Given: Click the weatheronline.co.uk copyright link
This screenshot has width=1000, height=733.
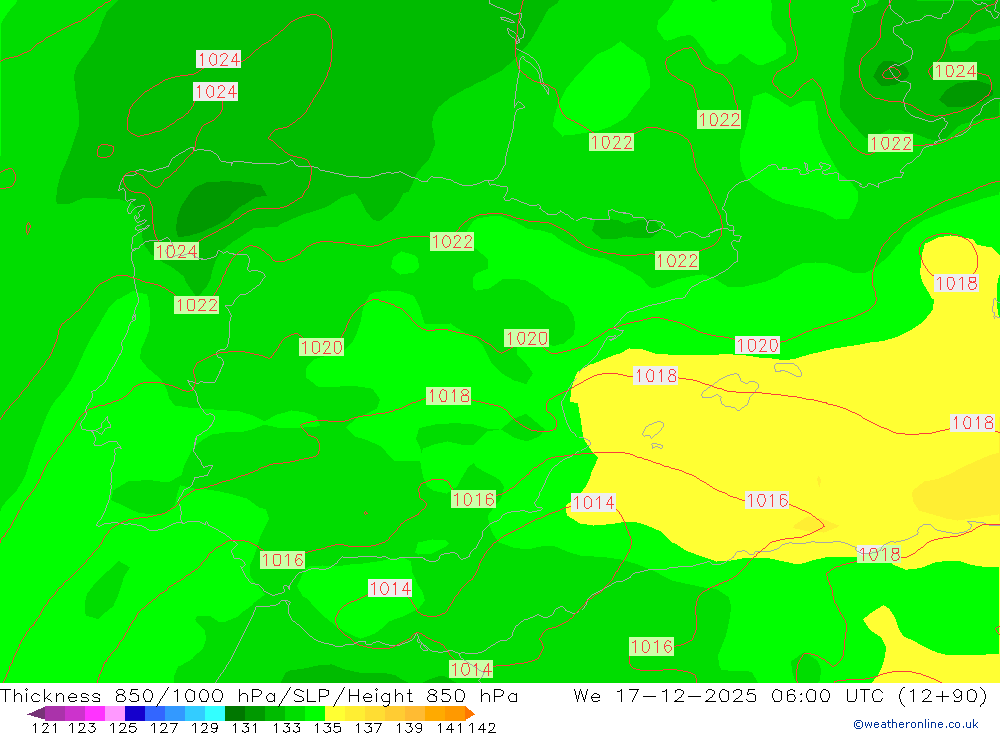Looking at the screenshot, I should coord(916,724).
